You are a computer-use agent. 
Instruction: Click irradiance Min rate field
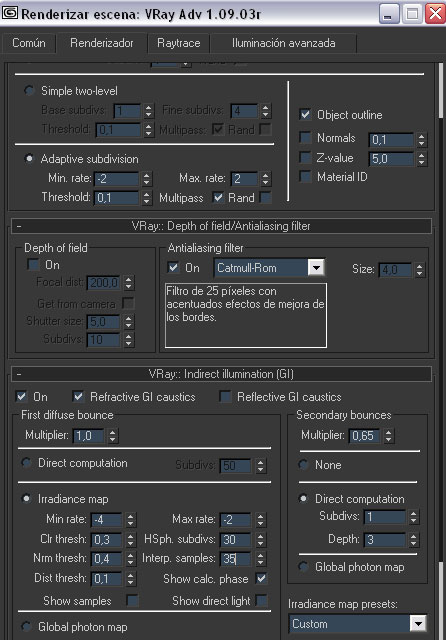pyautogui.click(x=106, y=520)
